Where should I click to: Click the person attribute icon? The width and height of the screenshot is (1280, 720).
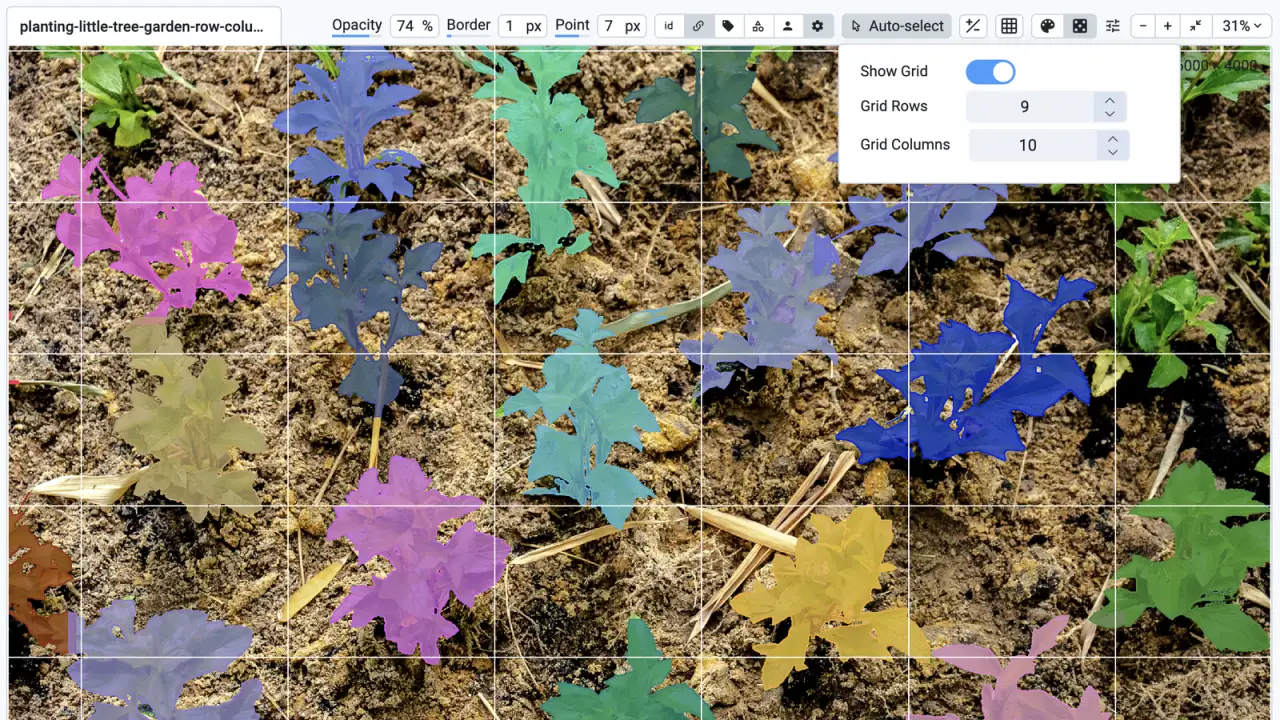[788, 26]
